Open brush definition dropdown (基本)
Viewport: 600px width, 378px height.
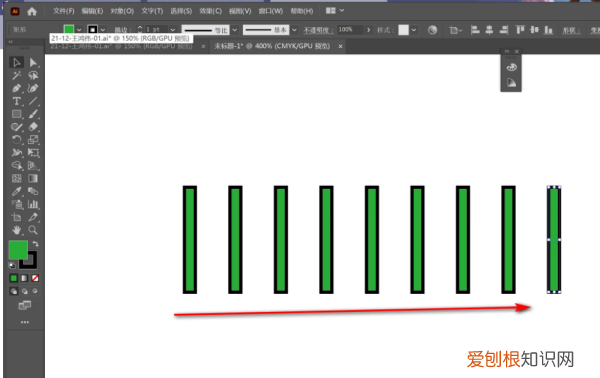(294, 30)
